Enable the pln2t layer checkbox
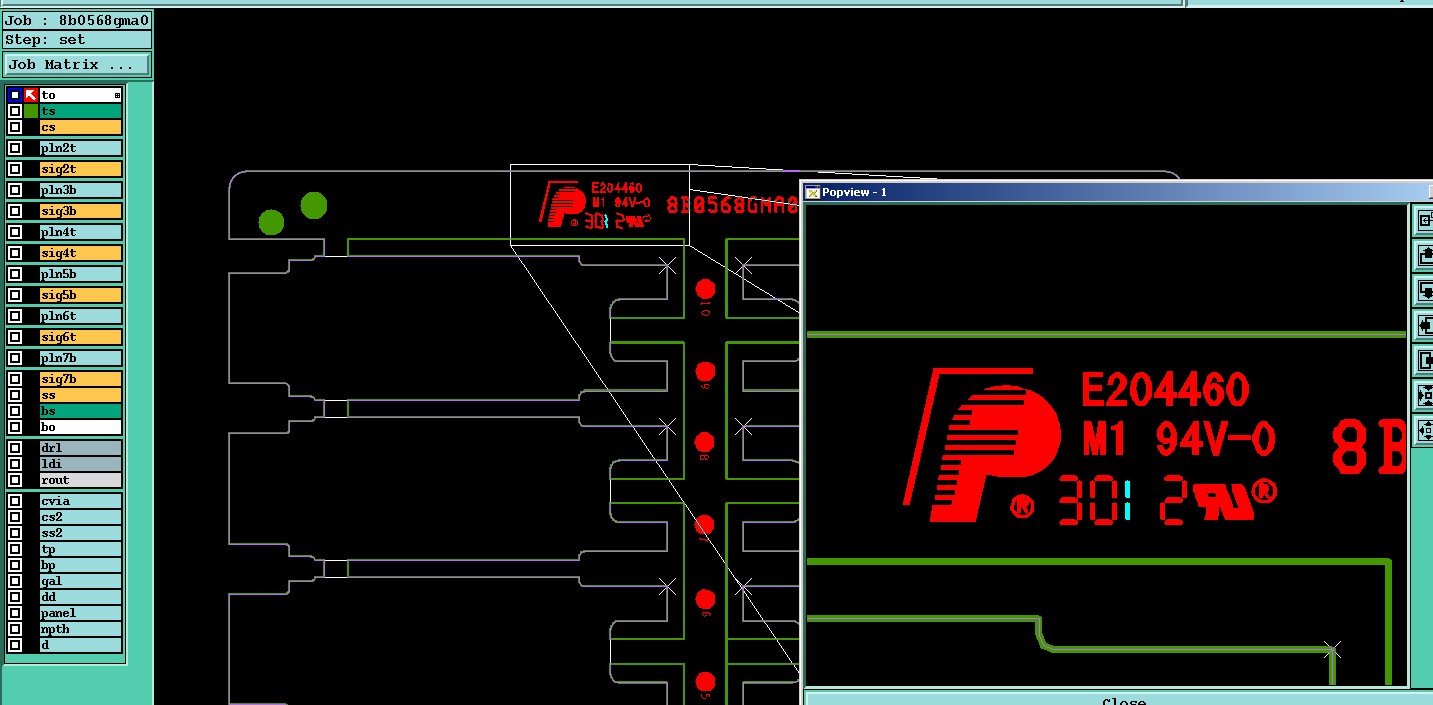 pyautogui.click(x=15, y=148)
